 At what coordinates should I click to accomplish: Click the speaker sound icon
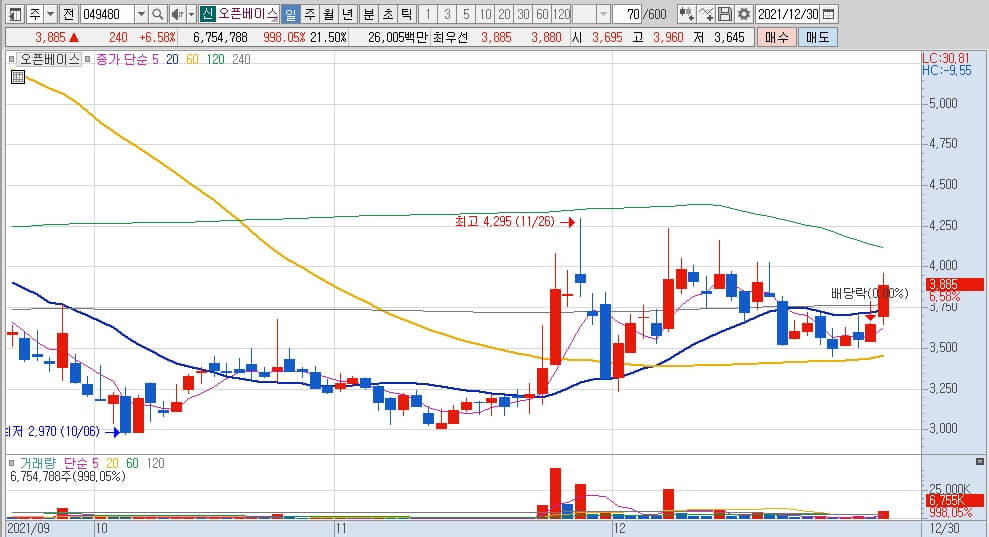coord(177,14)
